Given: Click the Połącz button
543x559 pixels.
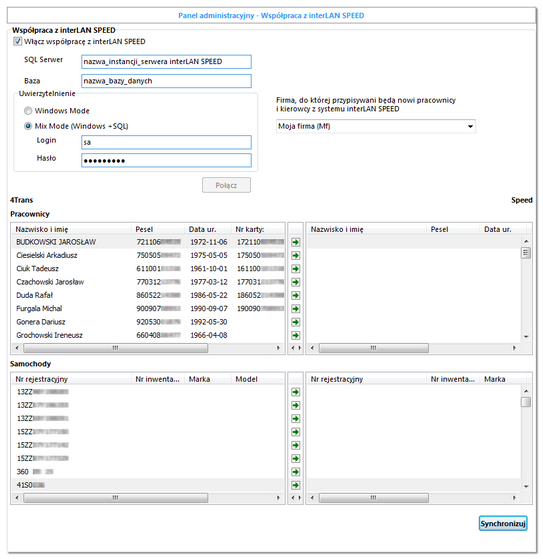Looking at the screenshot, I should tap(226, 185).
